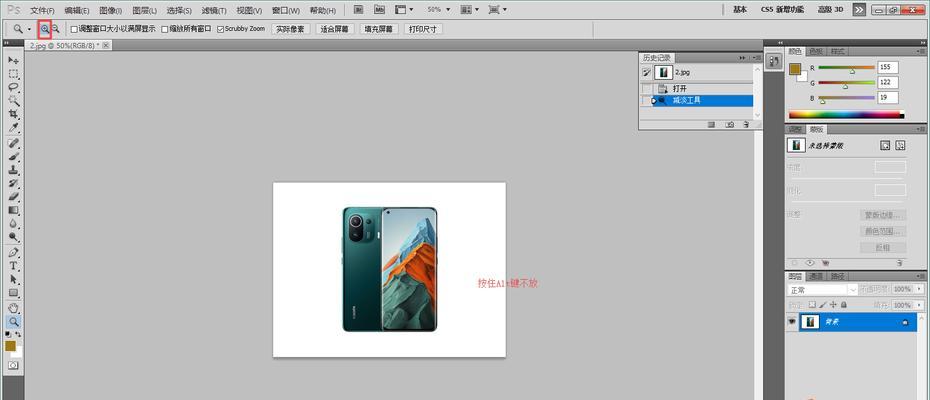Click the Zoom In magnifier option
The width and height of the screenshot is (930, 400).
click(x=45, y=28)
